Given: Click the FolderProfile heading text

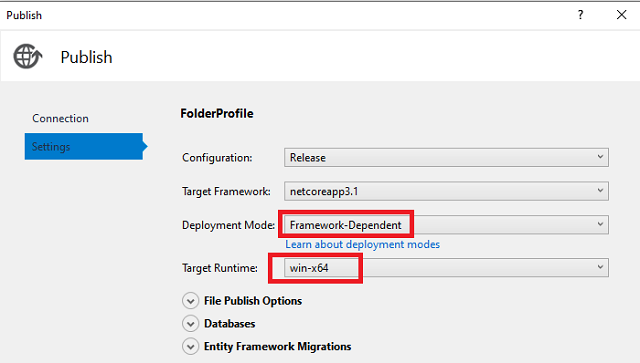Looking at the screenshot, I should [217, 114].
